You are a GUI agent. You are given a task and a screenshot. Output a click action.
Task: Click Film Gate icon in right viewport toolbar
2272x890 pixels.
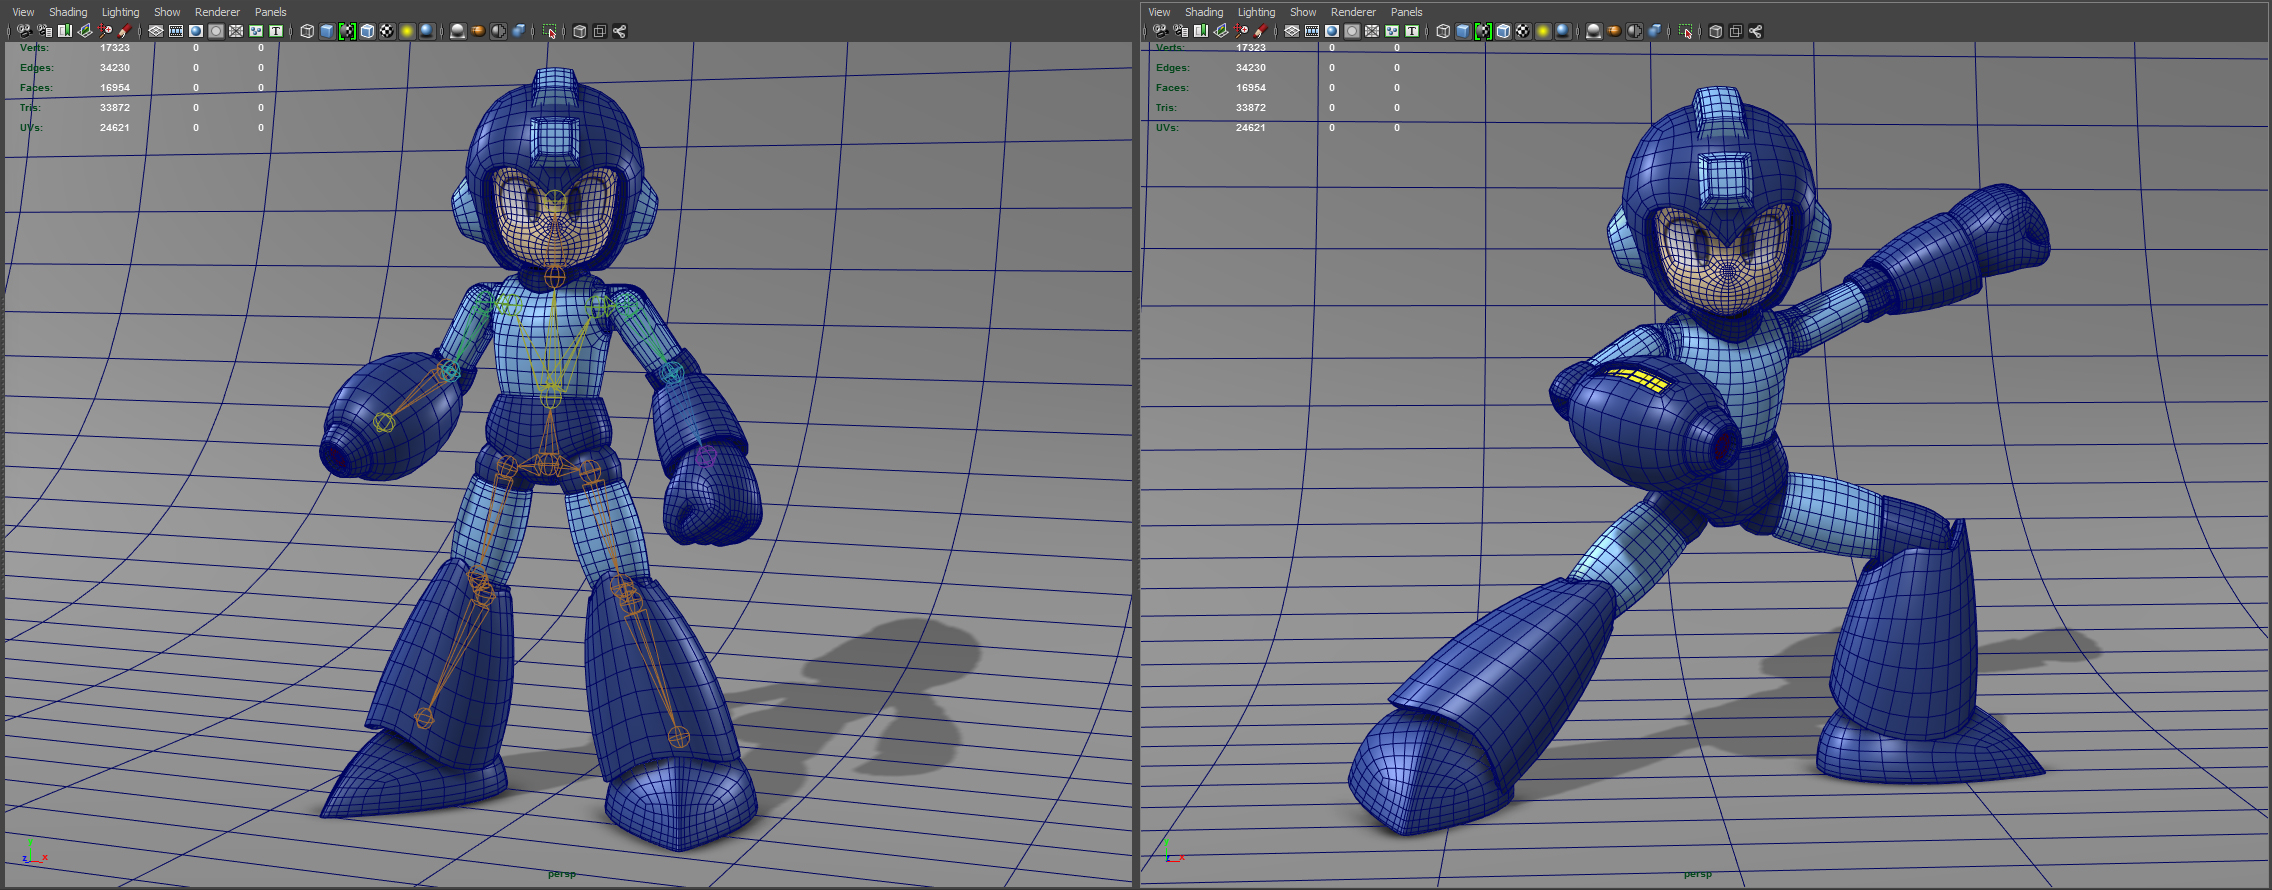(1312, 31)
